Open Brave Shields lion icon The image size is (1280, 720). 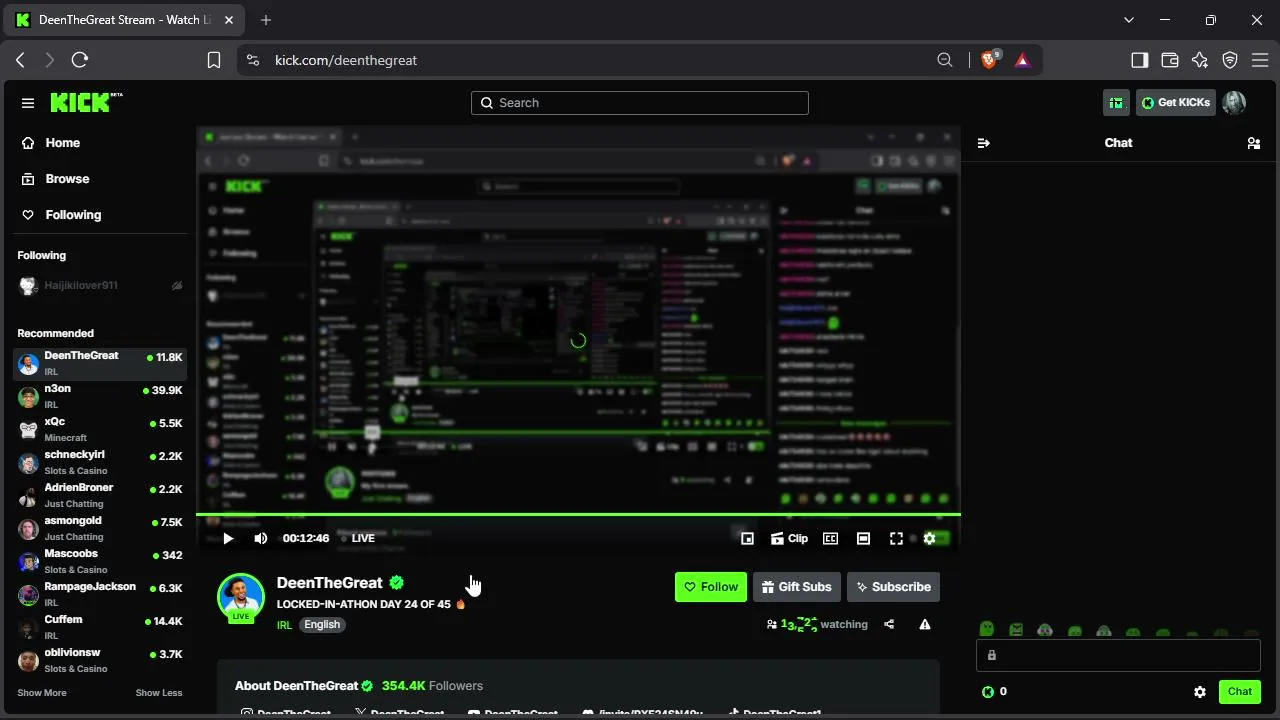point(990,60)
